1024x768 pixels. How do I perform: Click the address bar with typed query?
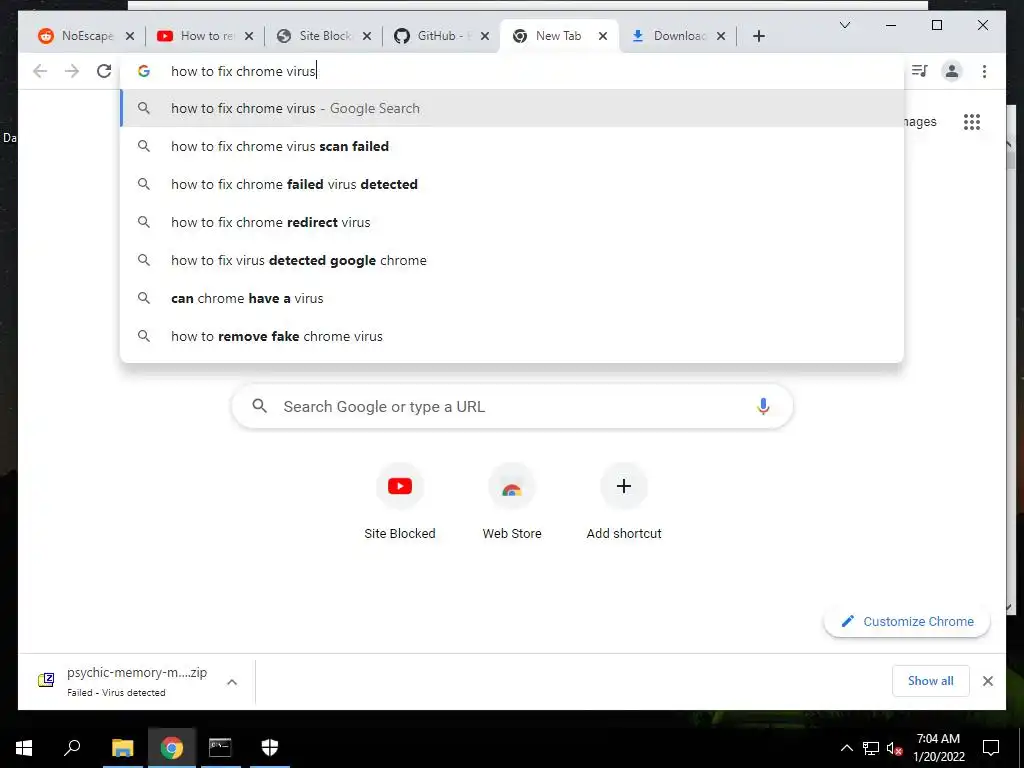[512, 71]
